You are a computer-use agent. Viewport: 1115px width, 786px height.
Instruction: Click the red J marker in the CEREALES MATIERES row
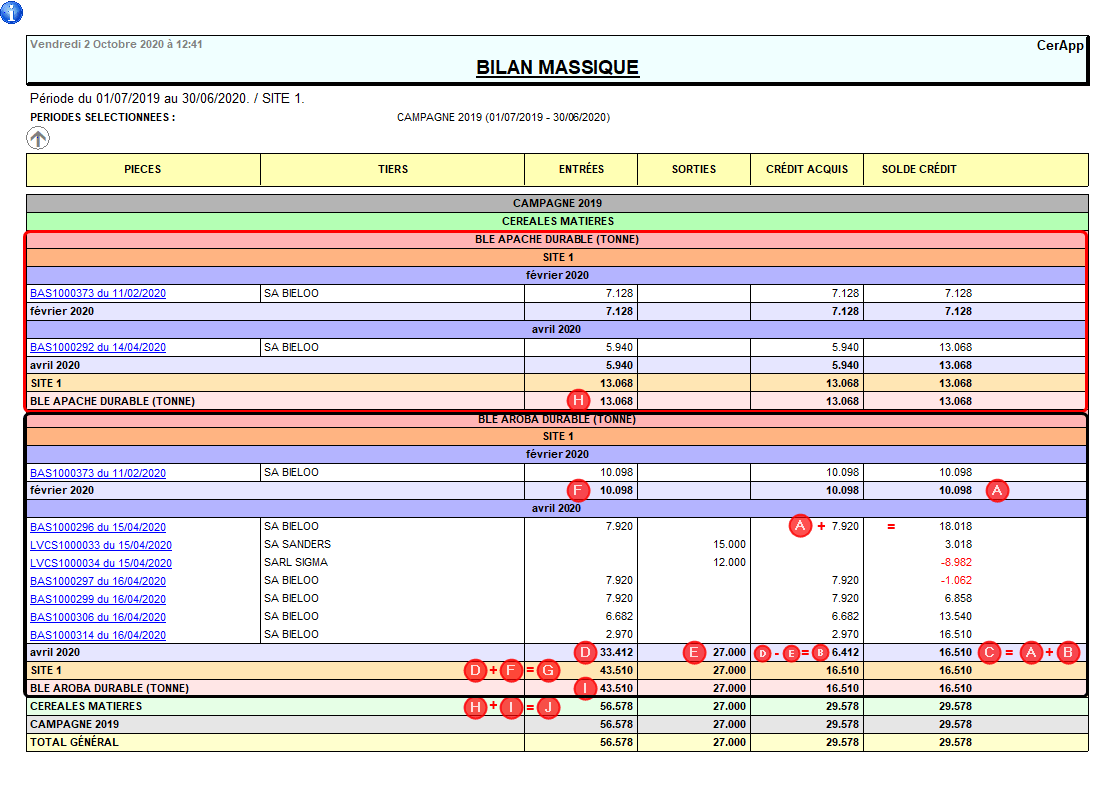point(546,707)
